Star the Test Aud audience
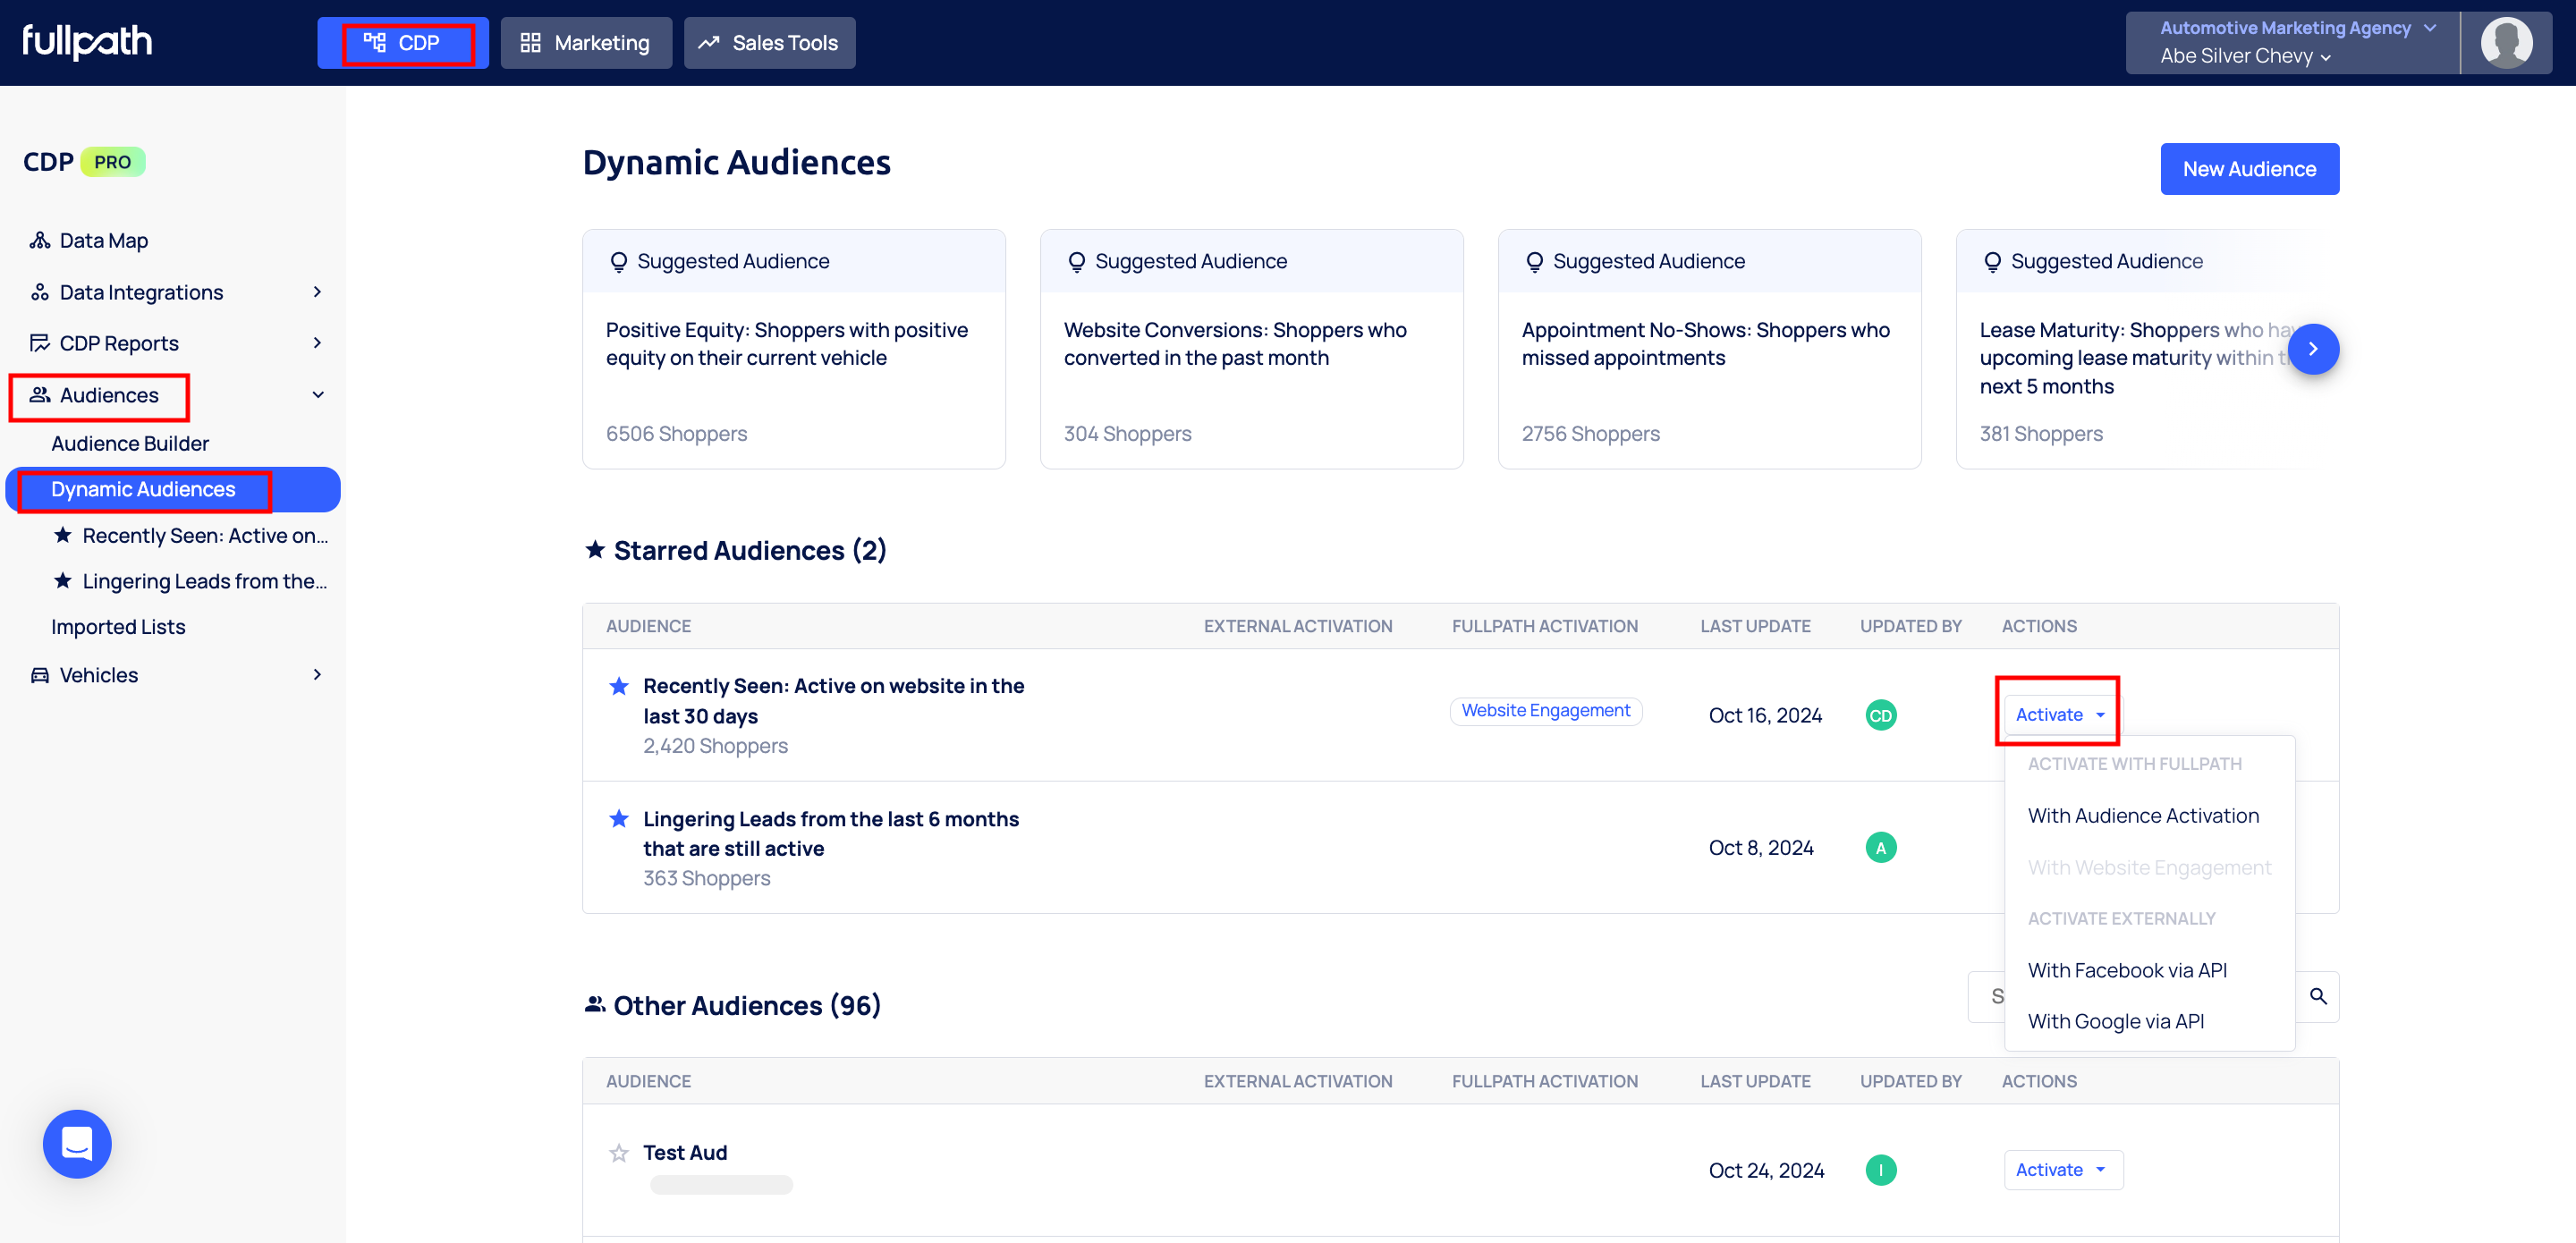2576x1243 pixels. (619, 1153)
